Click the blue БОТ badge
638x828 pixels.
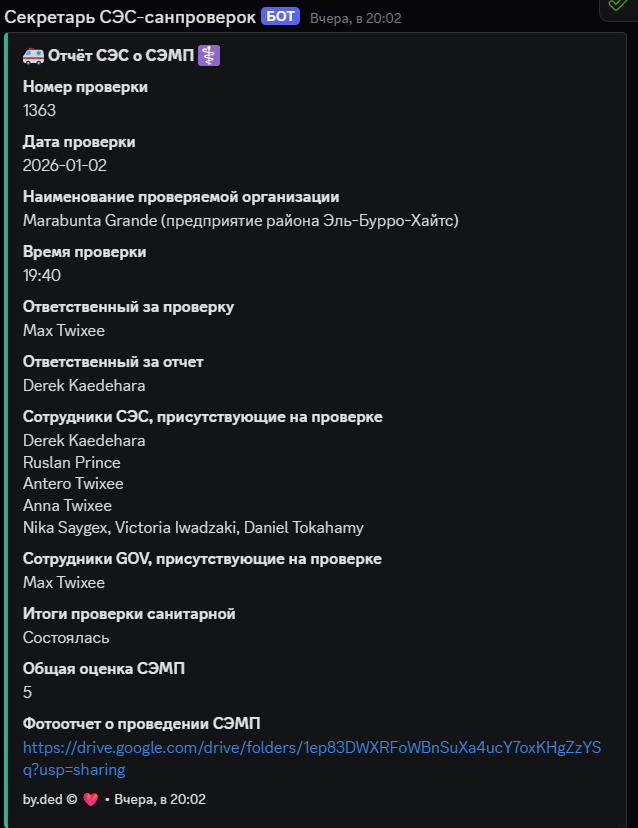coord(280,17)
